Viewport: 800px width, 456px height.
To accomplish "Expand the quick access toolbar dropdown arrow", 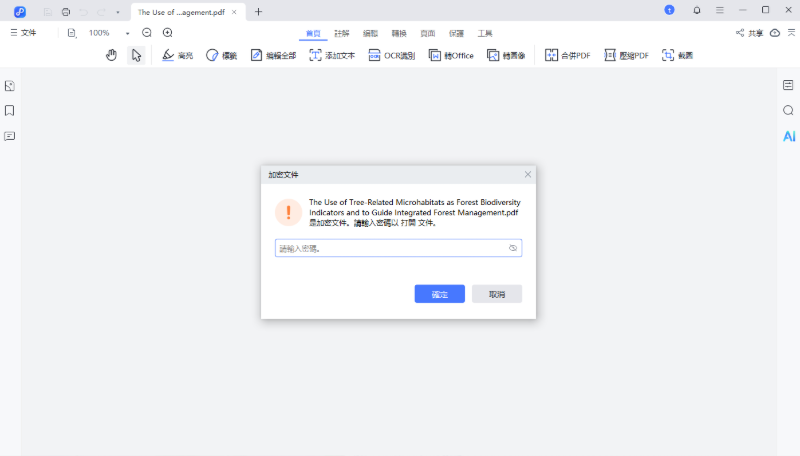I will 118,11.
